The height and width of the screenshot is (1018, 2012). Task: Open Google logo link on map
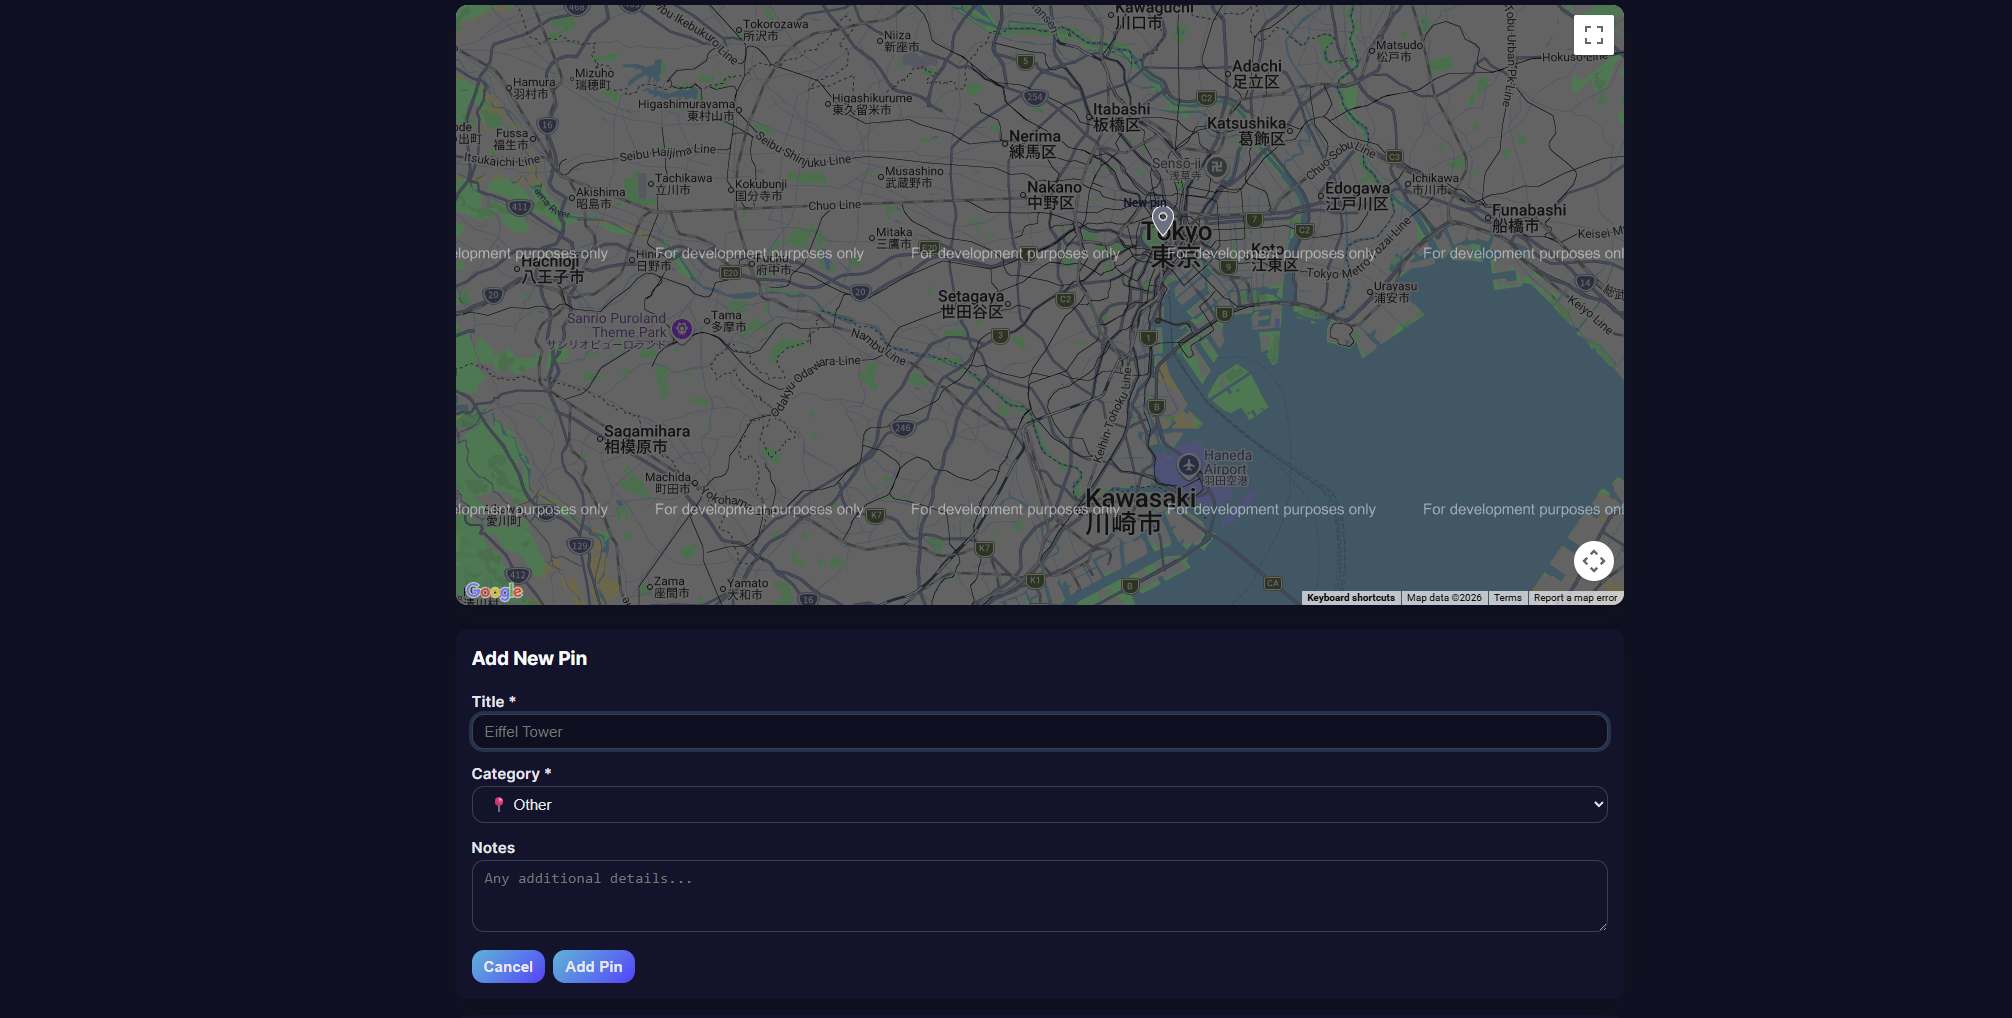click(x=494, y=591)
